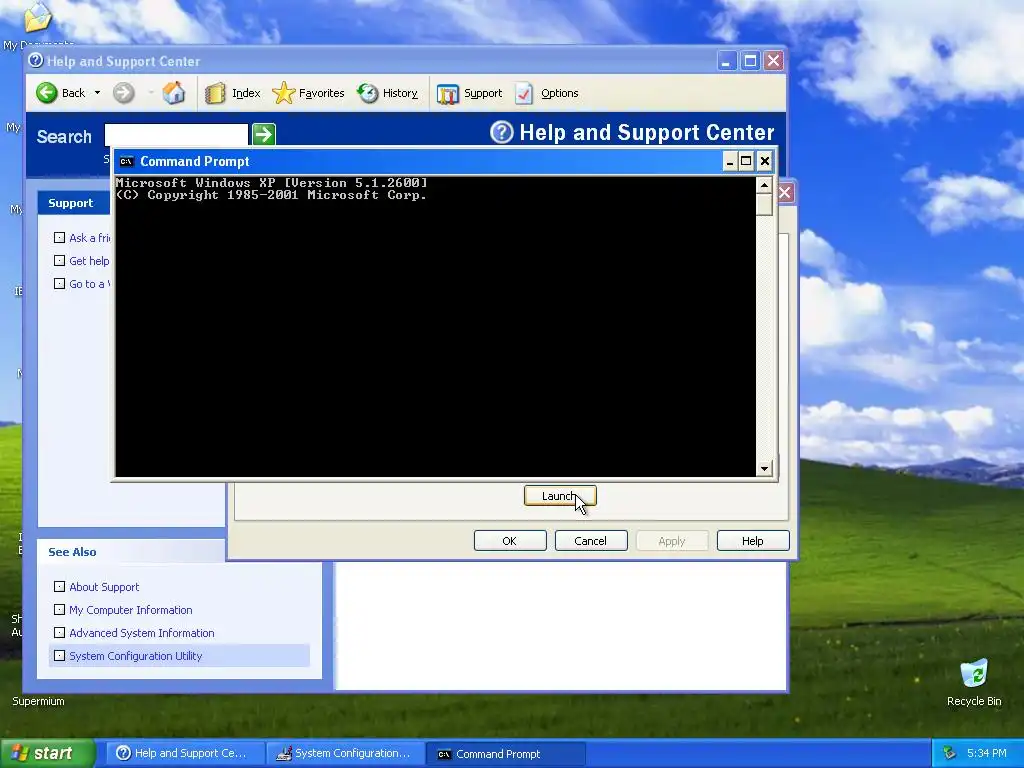The height and width of the screenshot is (768, 1024).
Task: Minimize the Help and Support Center window
Action: 726,61
